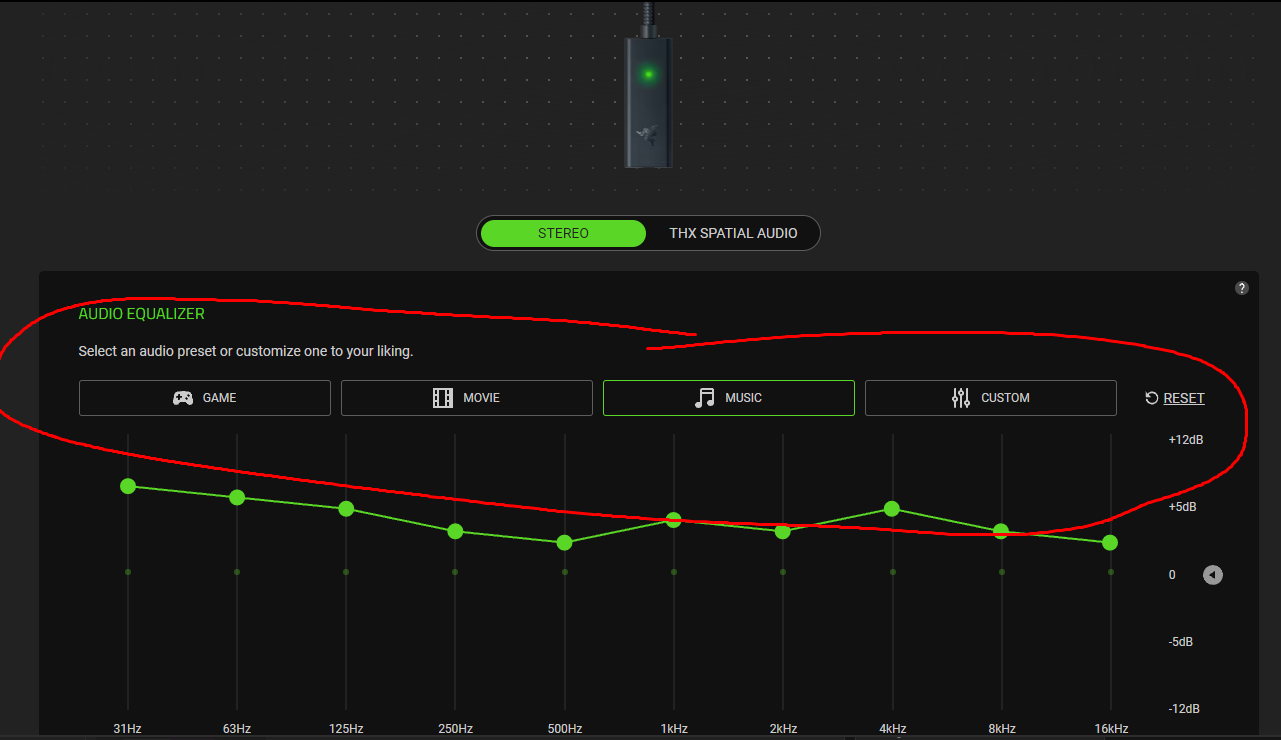Click the 63Hz equalizer slider handle
The height and width of the screenshot is (740, 1281).
tap(237, 497)
